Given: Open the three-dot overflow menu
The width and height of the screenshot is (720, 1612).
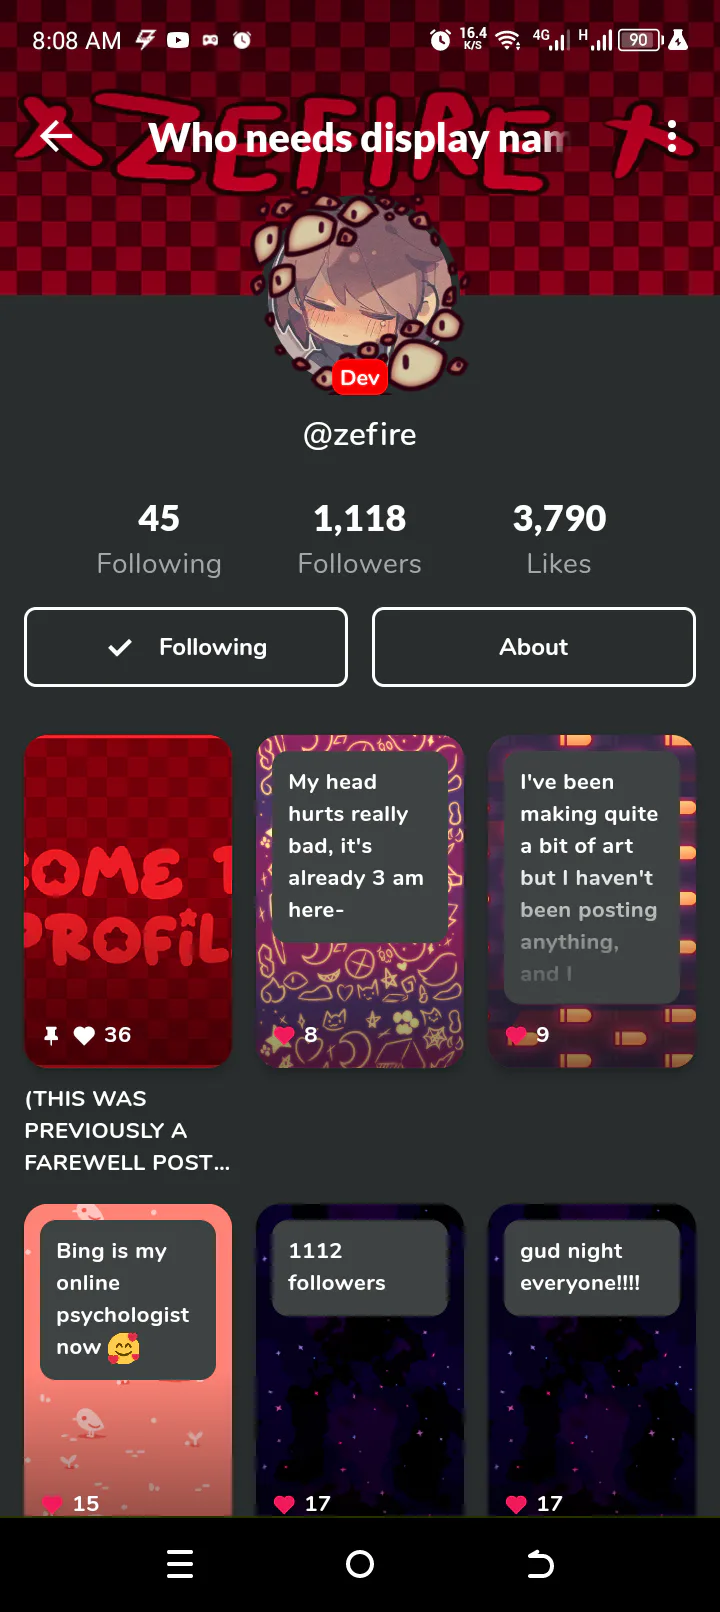Looking at the screenshot, I should pyautogui.click(x=672, y=136).
